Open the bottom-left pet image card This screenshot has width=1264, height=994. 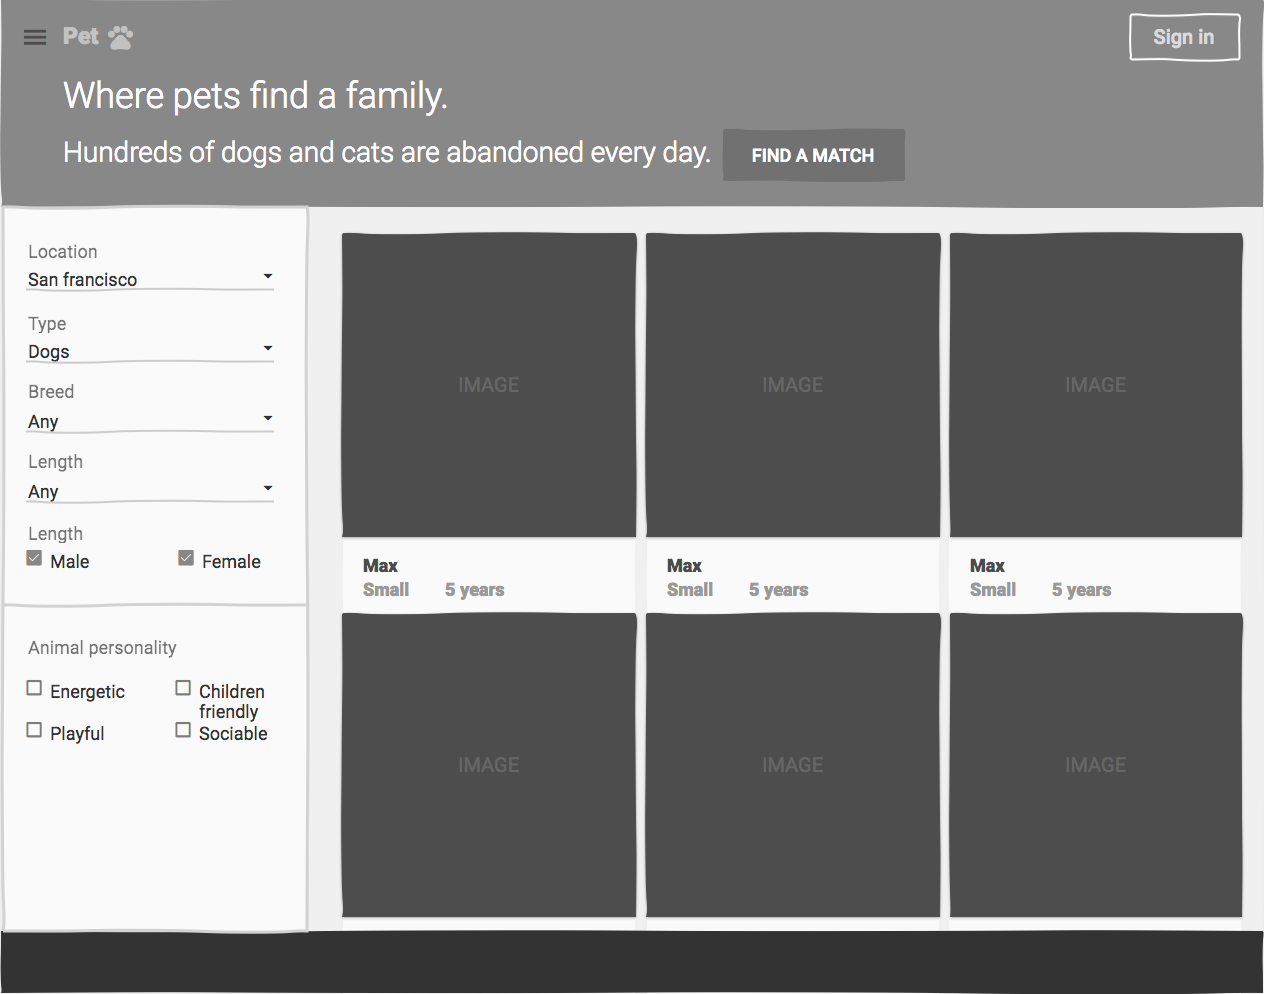(x=489, y=765)
